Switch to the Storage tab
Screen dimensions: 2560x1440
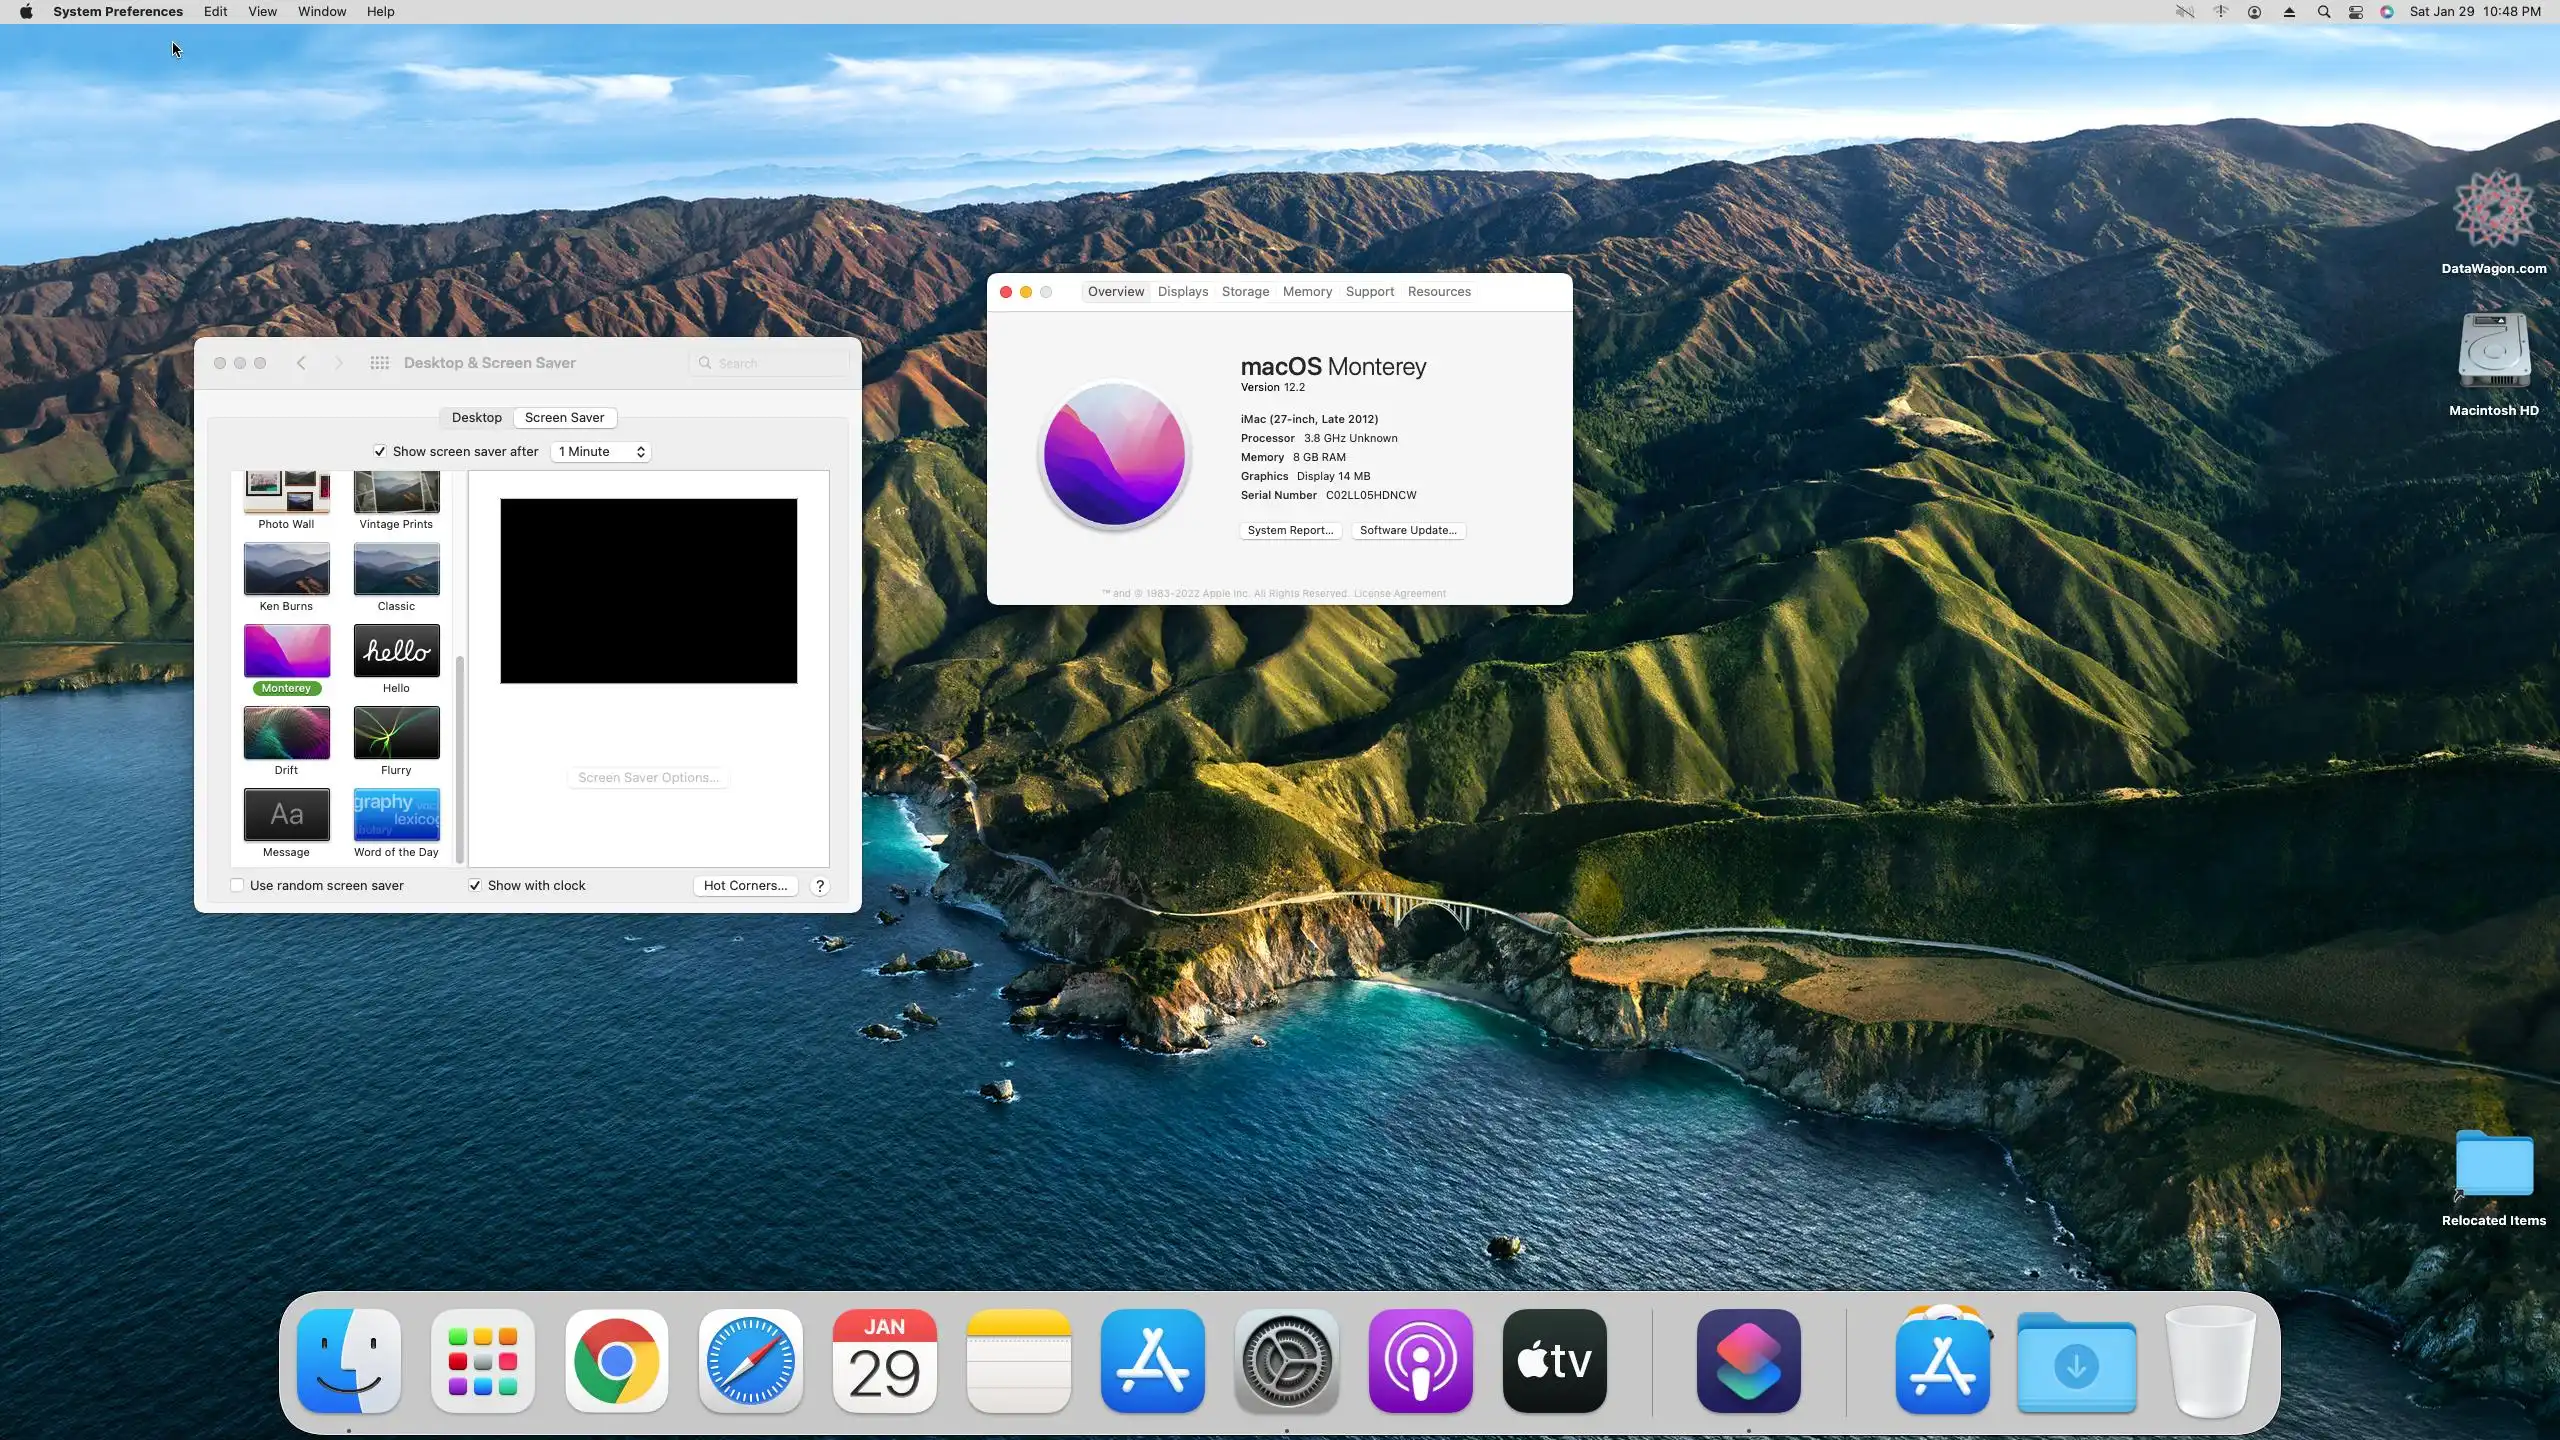pyautogui.click(x=1245, y=292)
